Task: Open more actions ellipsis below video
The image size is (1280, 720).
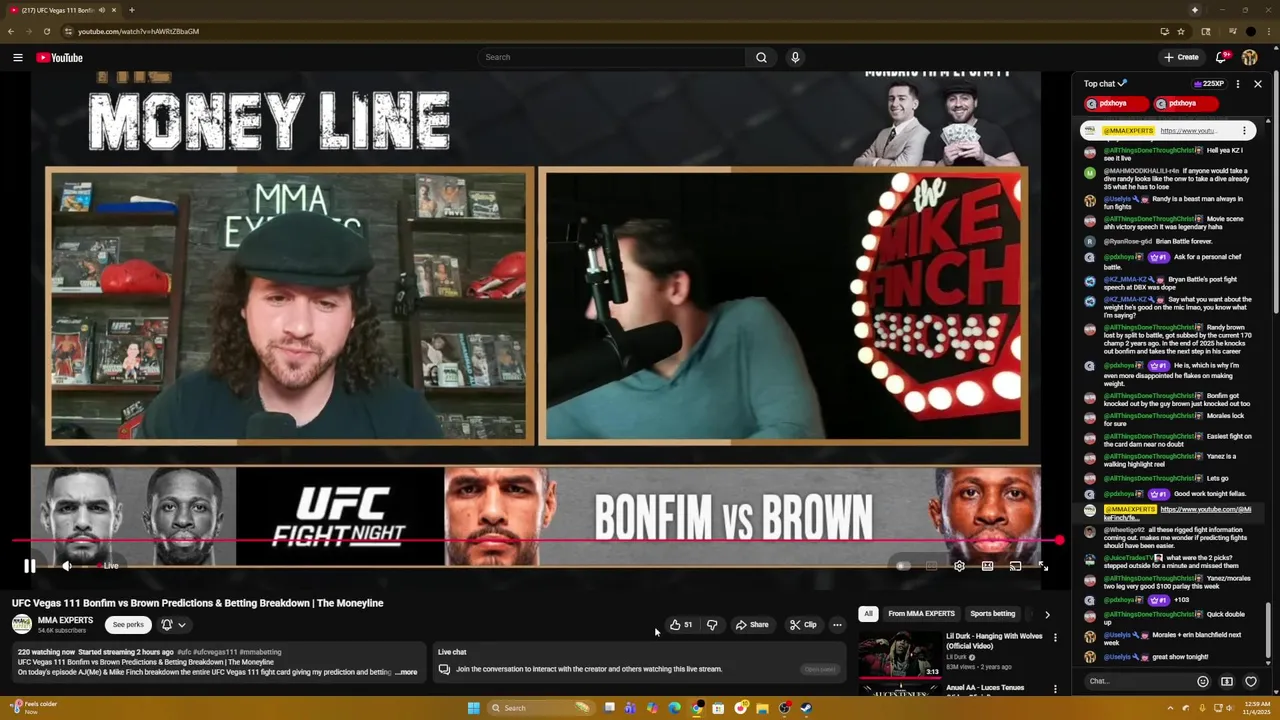Action: tap(837, 625)
